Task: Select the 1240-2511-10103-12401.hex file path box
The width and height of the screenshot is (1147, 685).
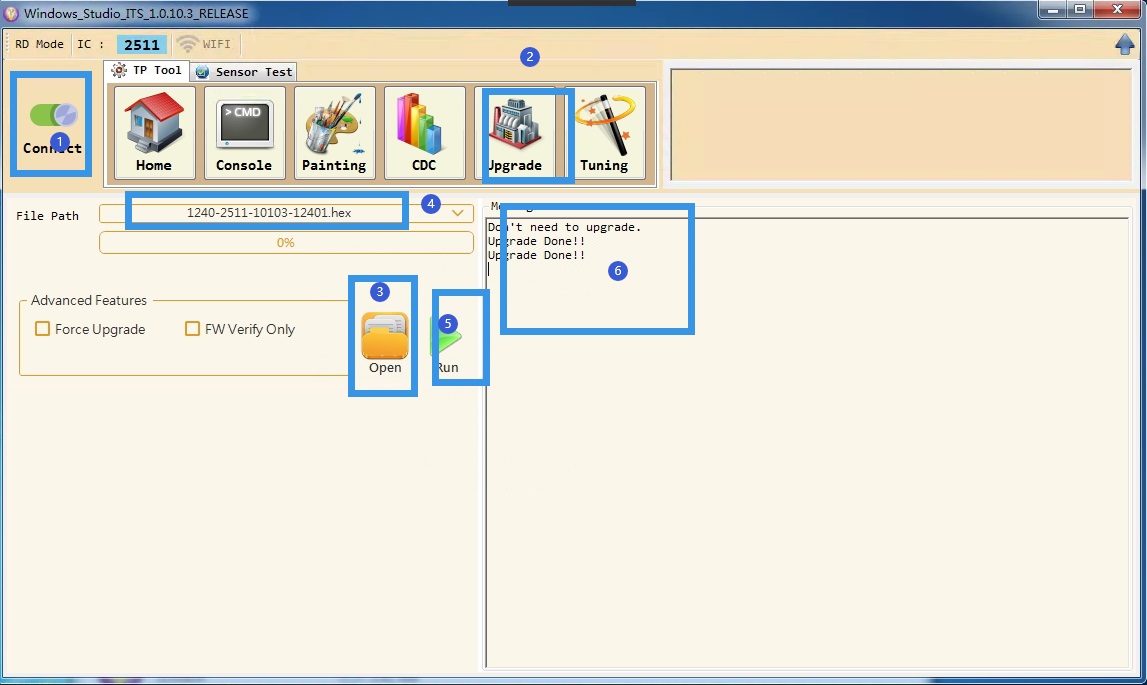Action: click(x=269, y=213)
